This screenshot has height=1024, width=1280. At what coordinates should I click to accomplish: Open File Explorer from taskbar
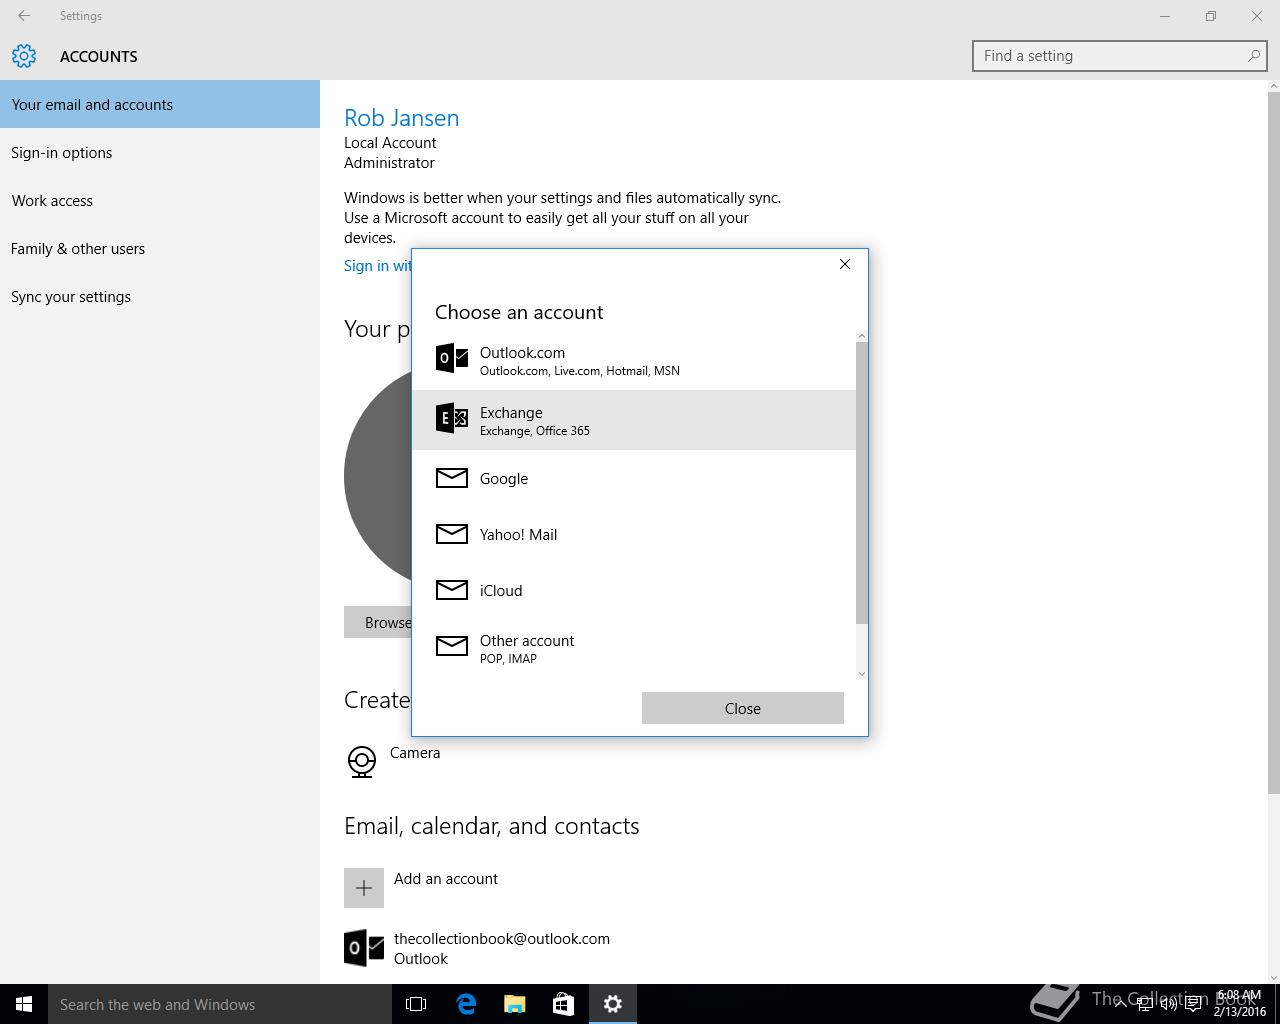[515, 1004]
